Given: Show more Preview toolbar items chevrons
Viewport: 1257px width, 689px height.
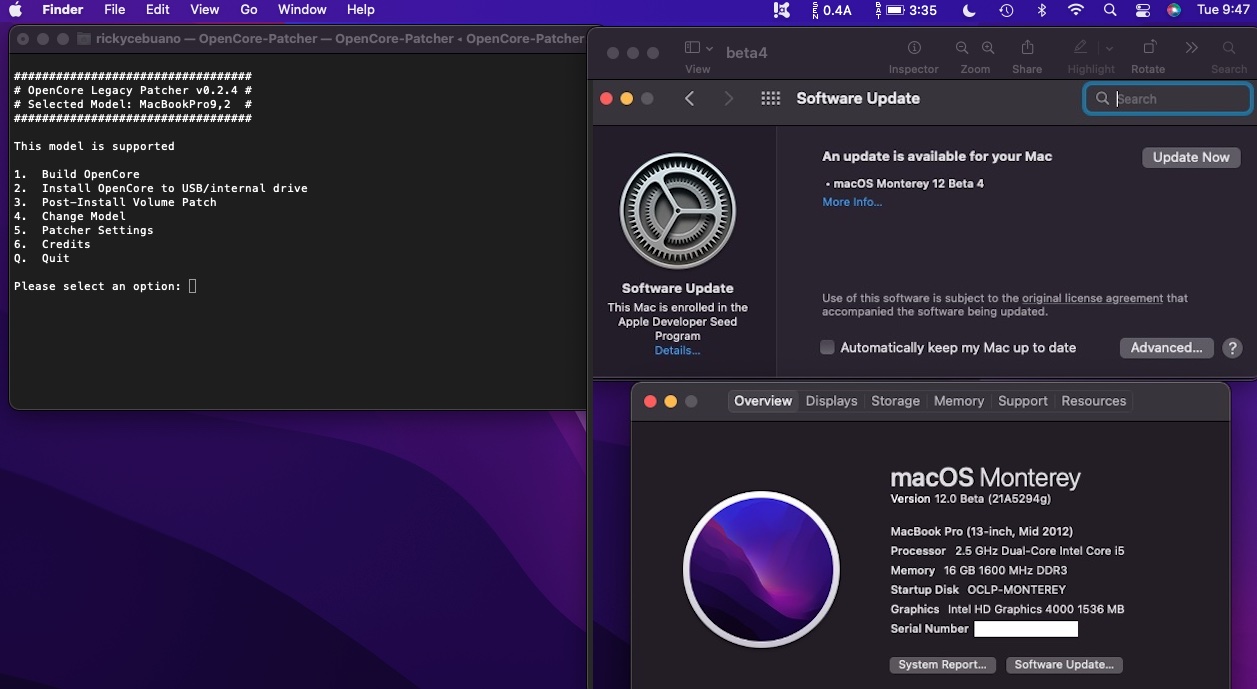Looking at the screenshot, I should [x=1191, y=48].
